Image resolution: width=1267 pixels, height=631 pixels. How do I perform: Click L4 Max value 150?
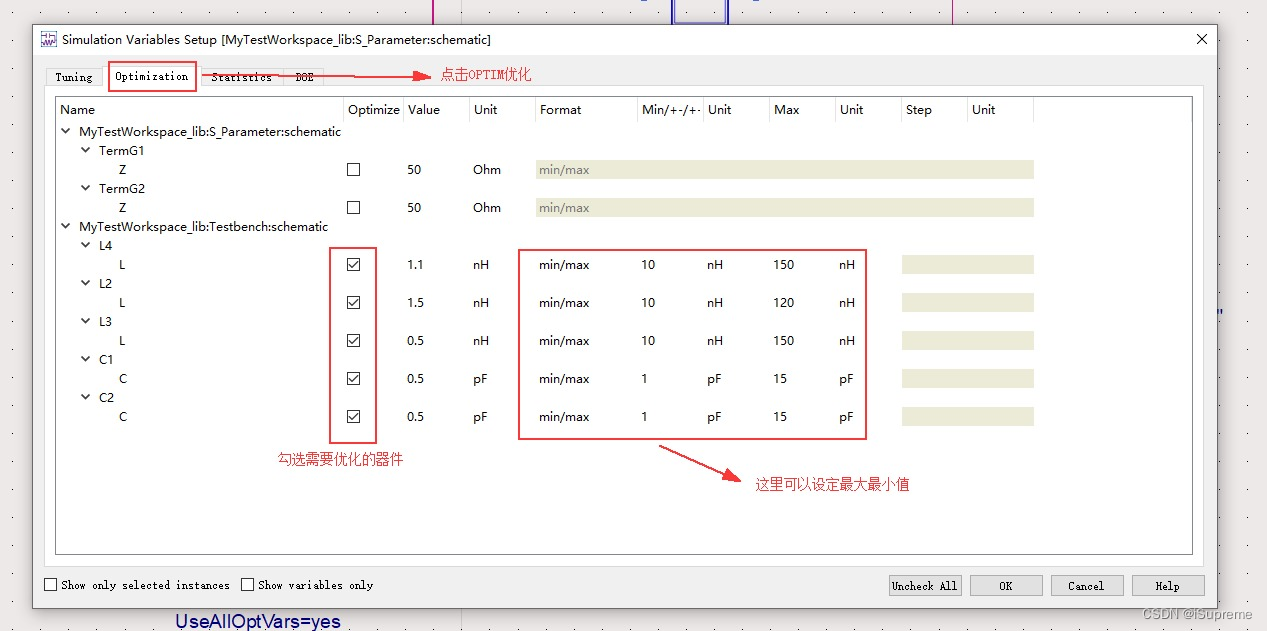click(783, 265)
